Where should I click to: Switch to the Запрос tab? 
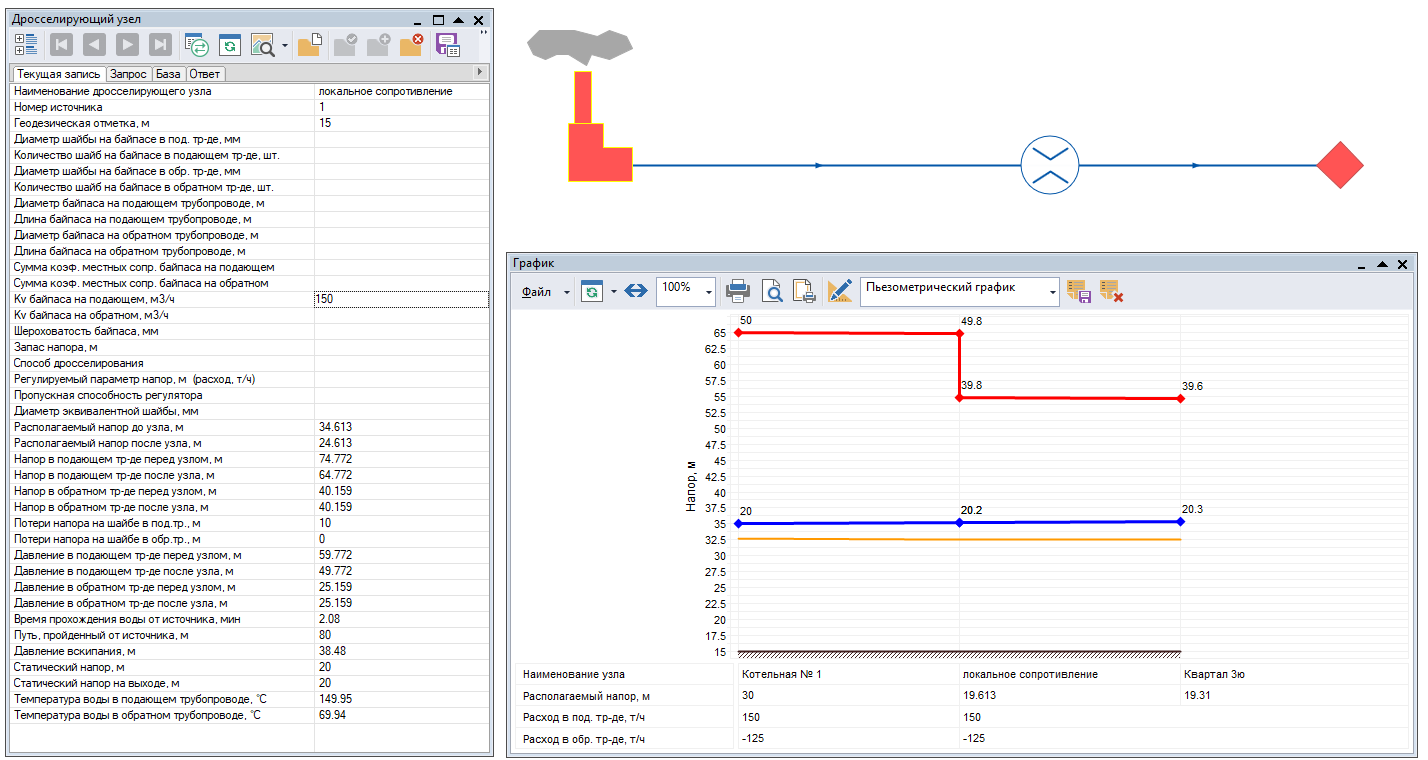click(x=129, y=74)
